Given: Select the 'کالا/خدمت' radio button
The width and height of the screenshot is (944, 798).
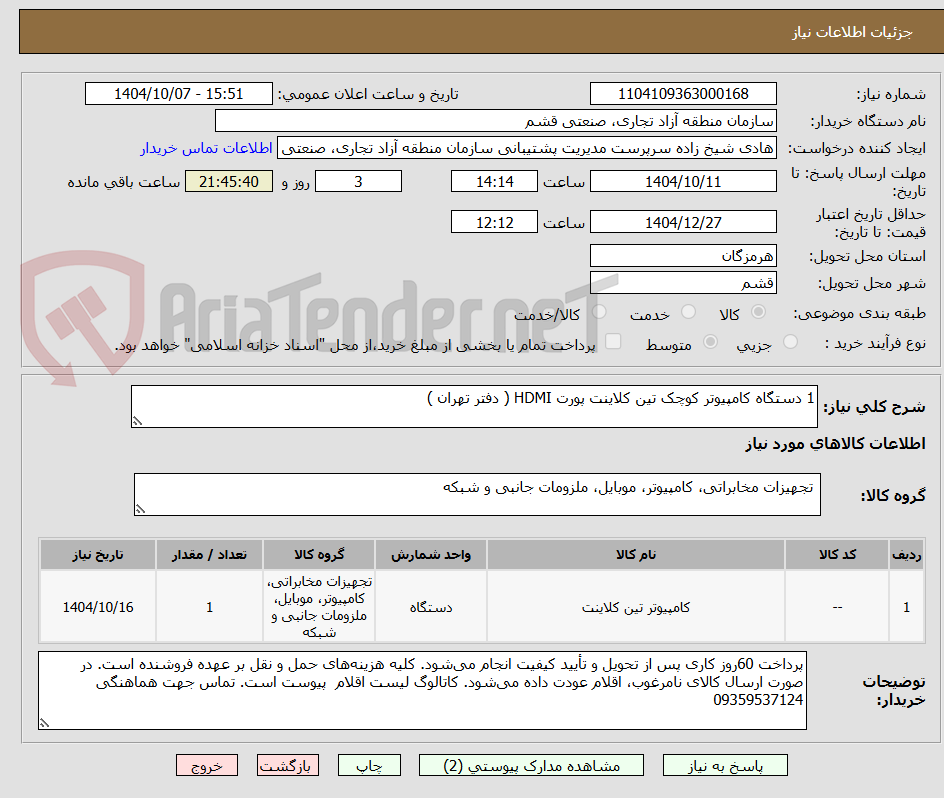Looking at the screenshot, I should pyautogui.click(x=599, y=312).
